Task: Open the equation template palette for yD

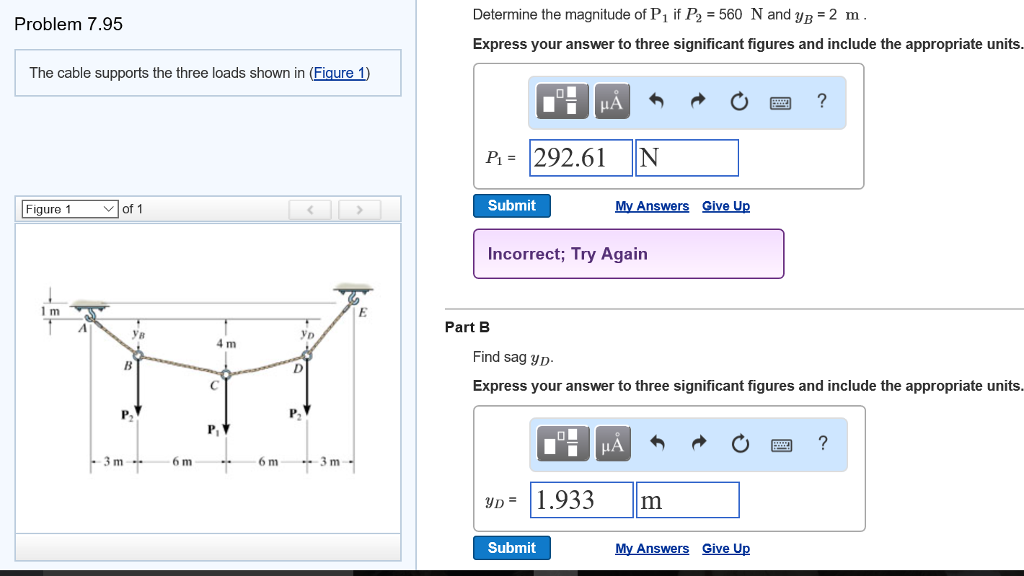Action: tap(561, 443)
